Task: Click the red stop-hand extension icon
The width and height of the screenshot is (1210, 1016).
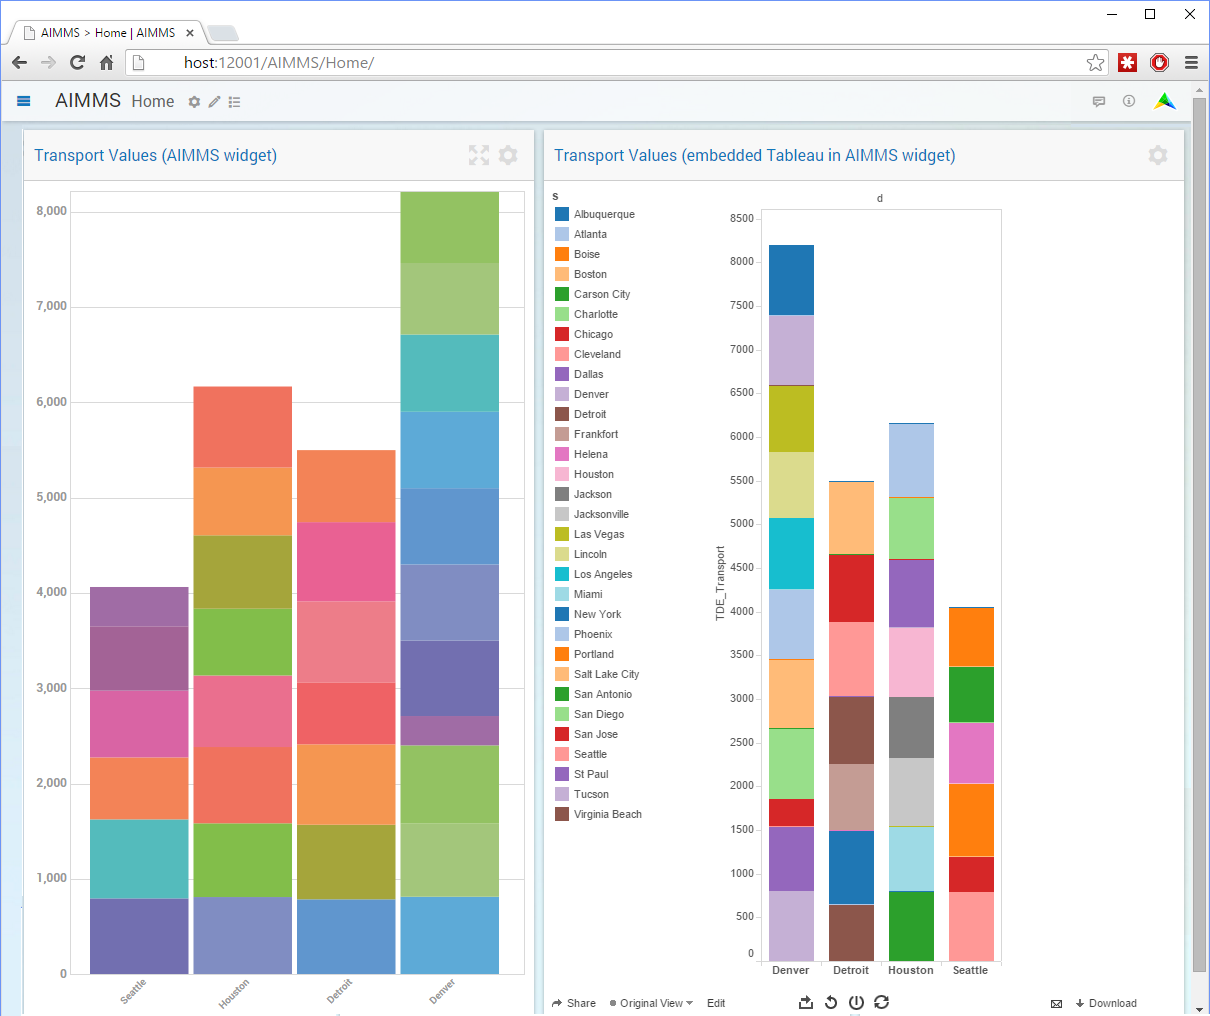Action: pyautogui.click(x=1159, y=62)
